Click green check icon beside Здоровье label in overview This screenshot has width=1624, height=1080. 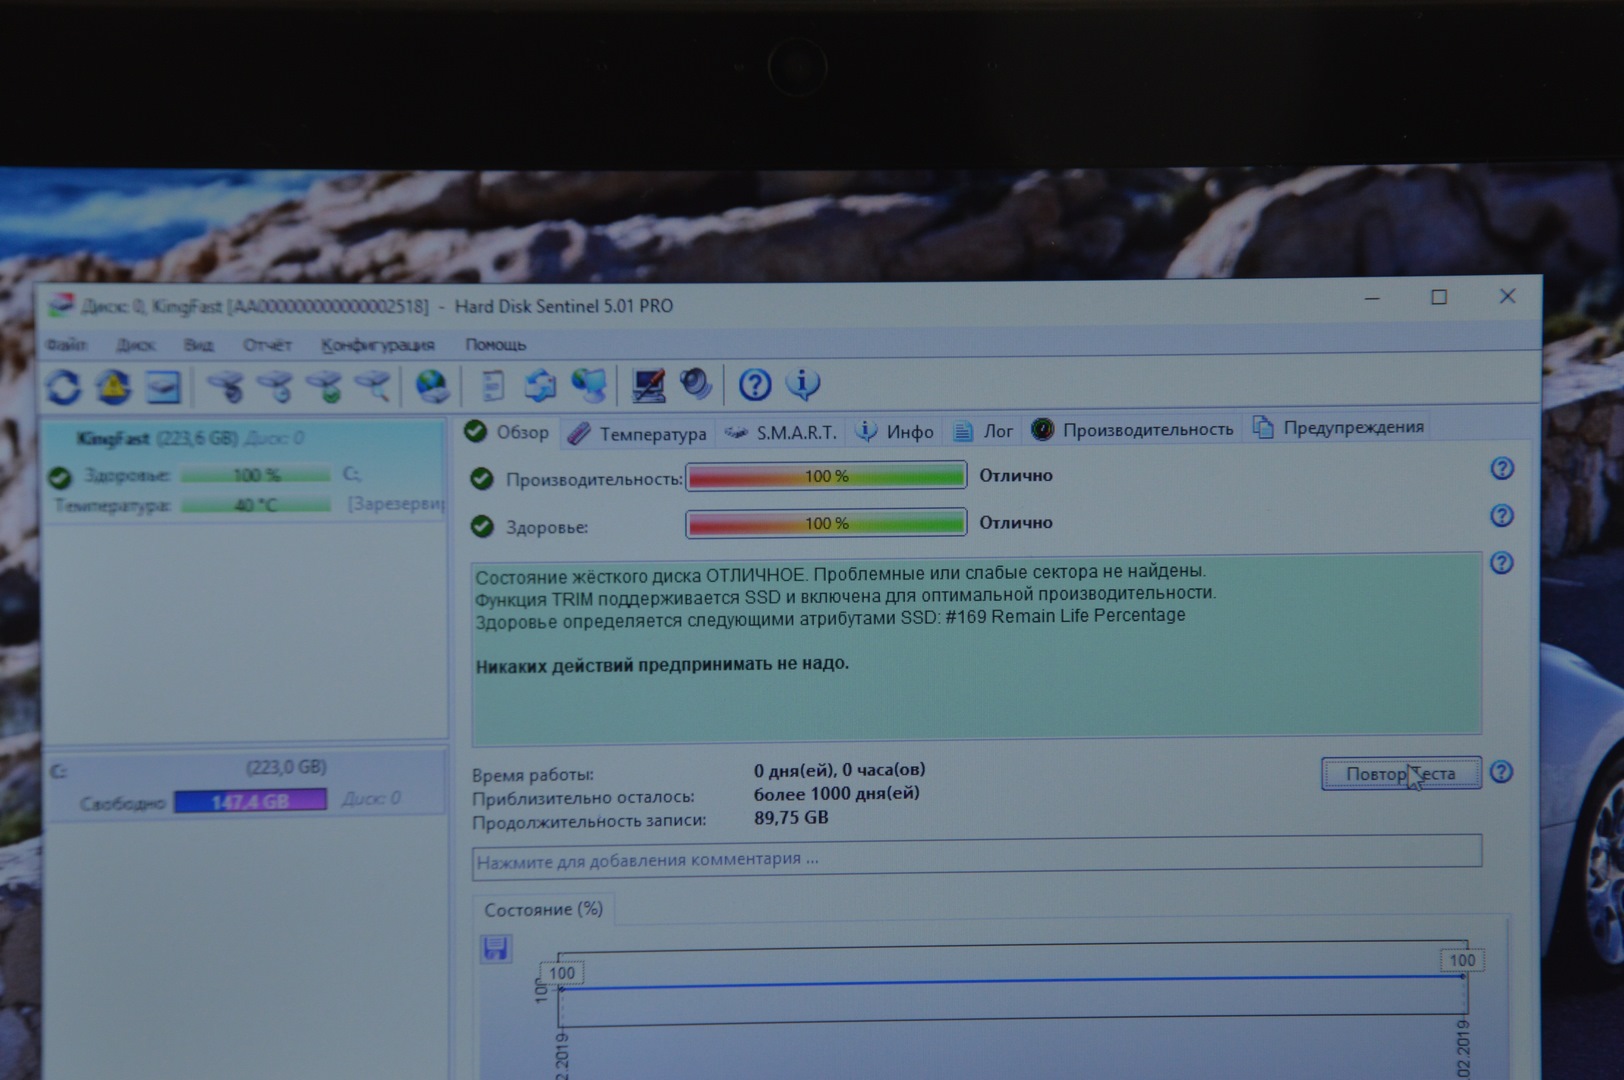pos(482,526)
